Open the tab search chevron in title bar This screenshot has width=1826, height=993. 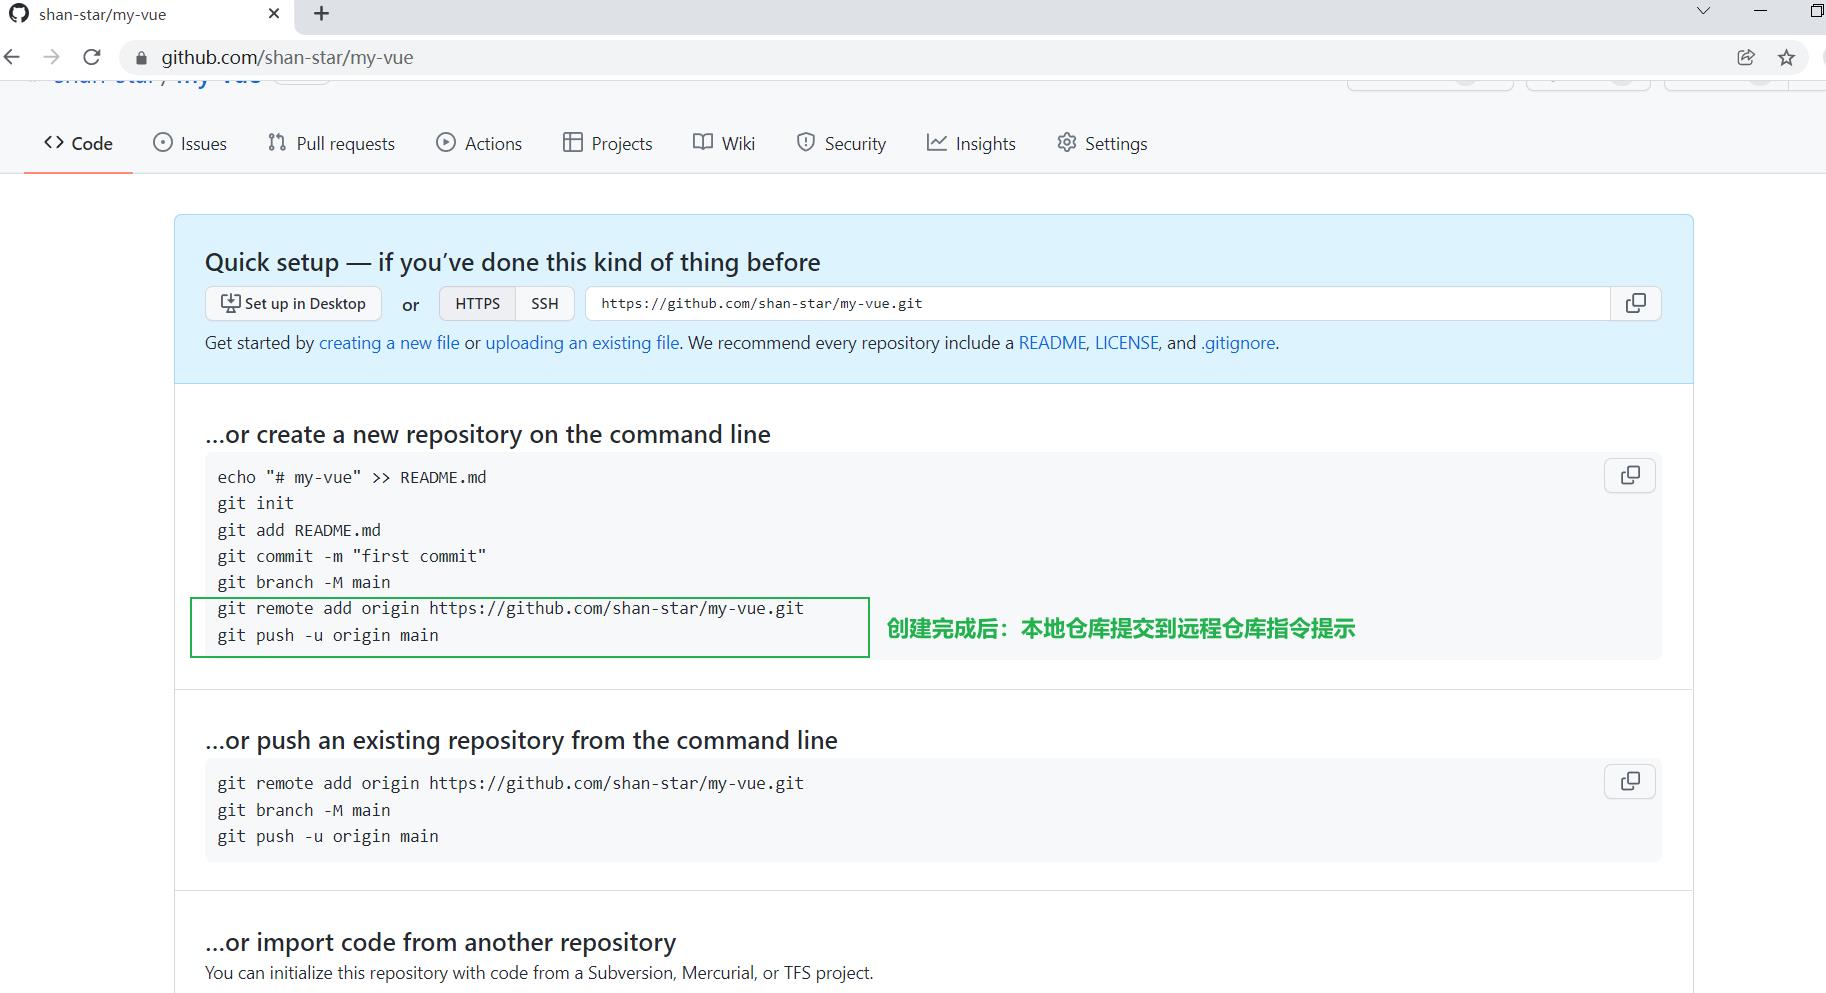1703,11
